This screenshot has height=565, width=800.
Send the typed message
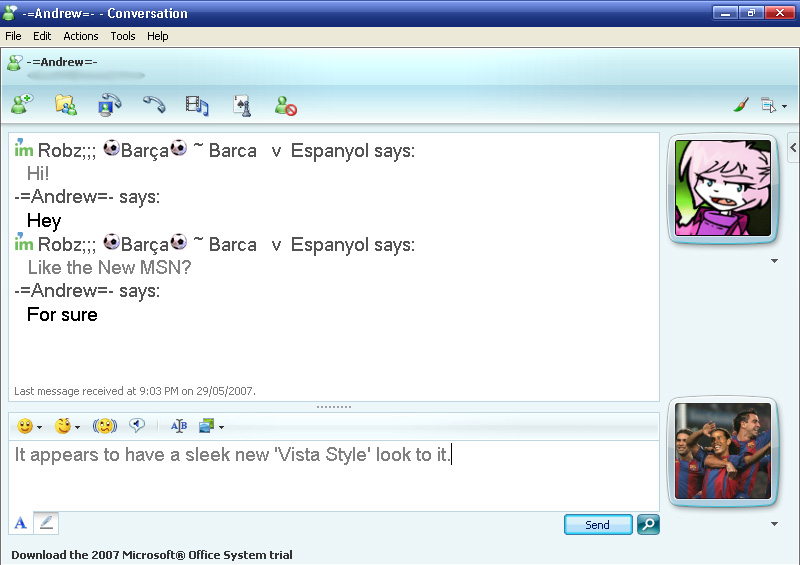[x=598, y=525]
